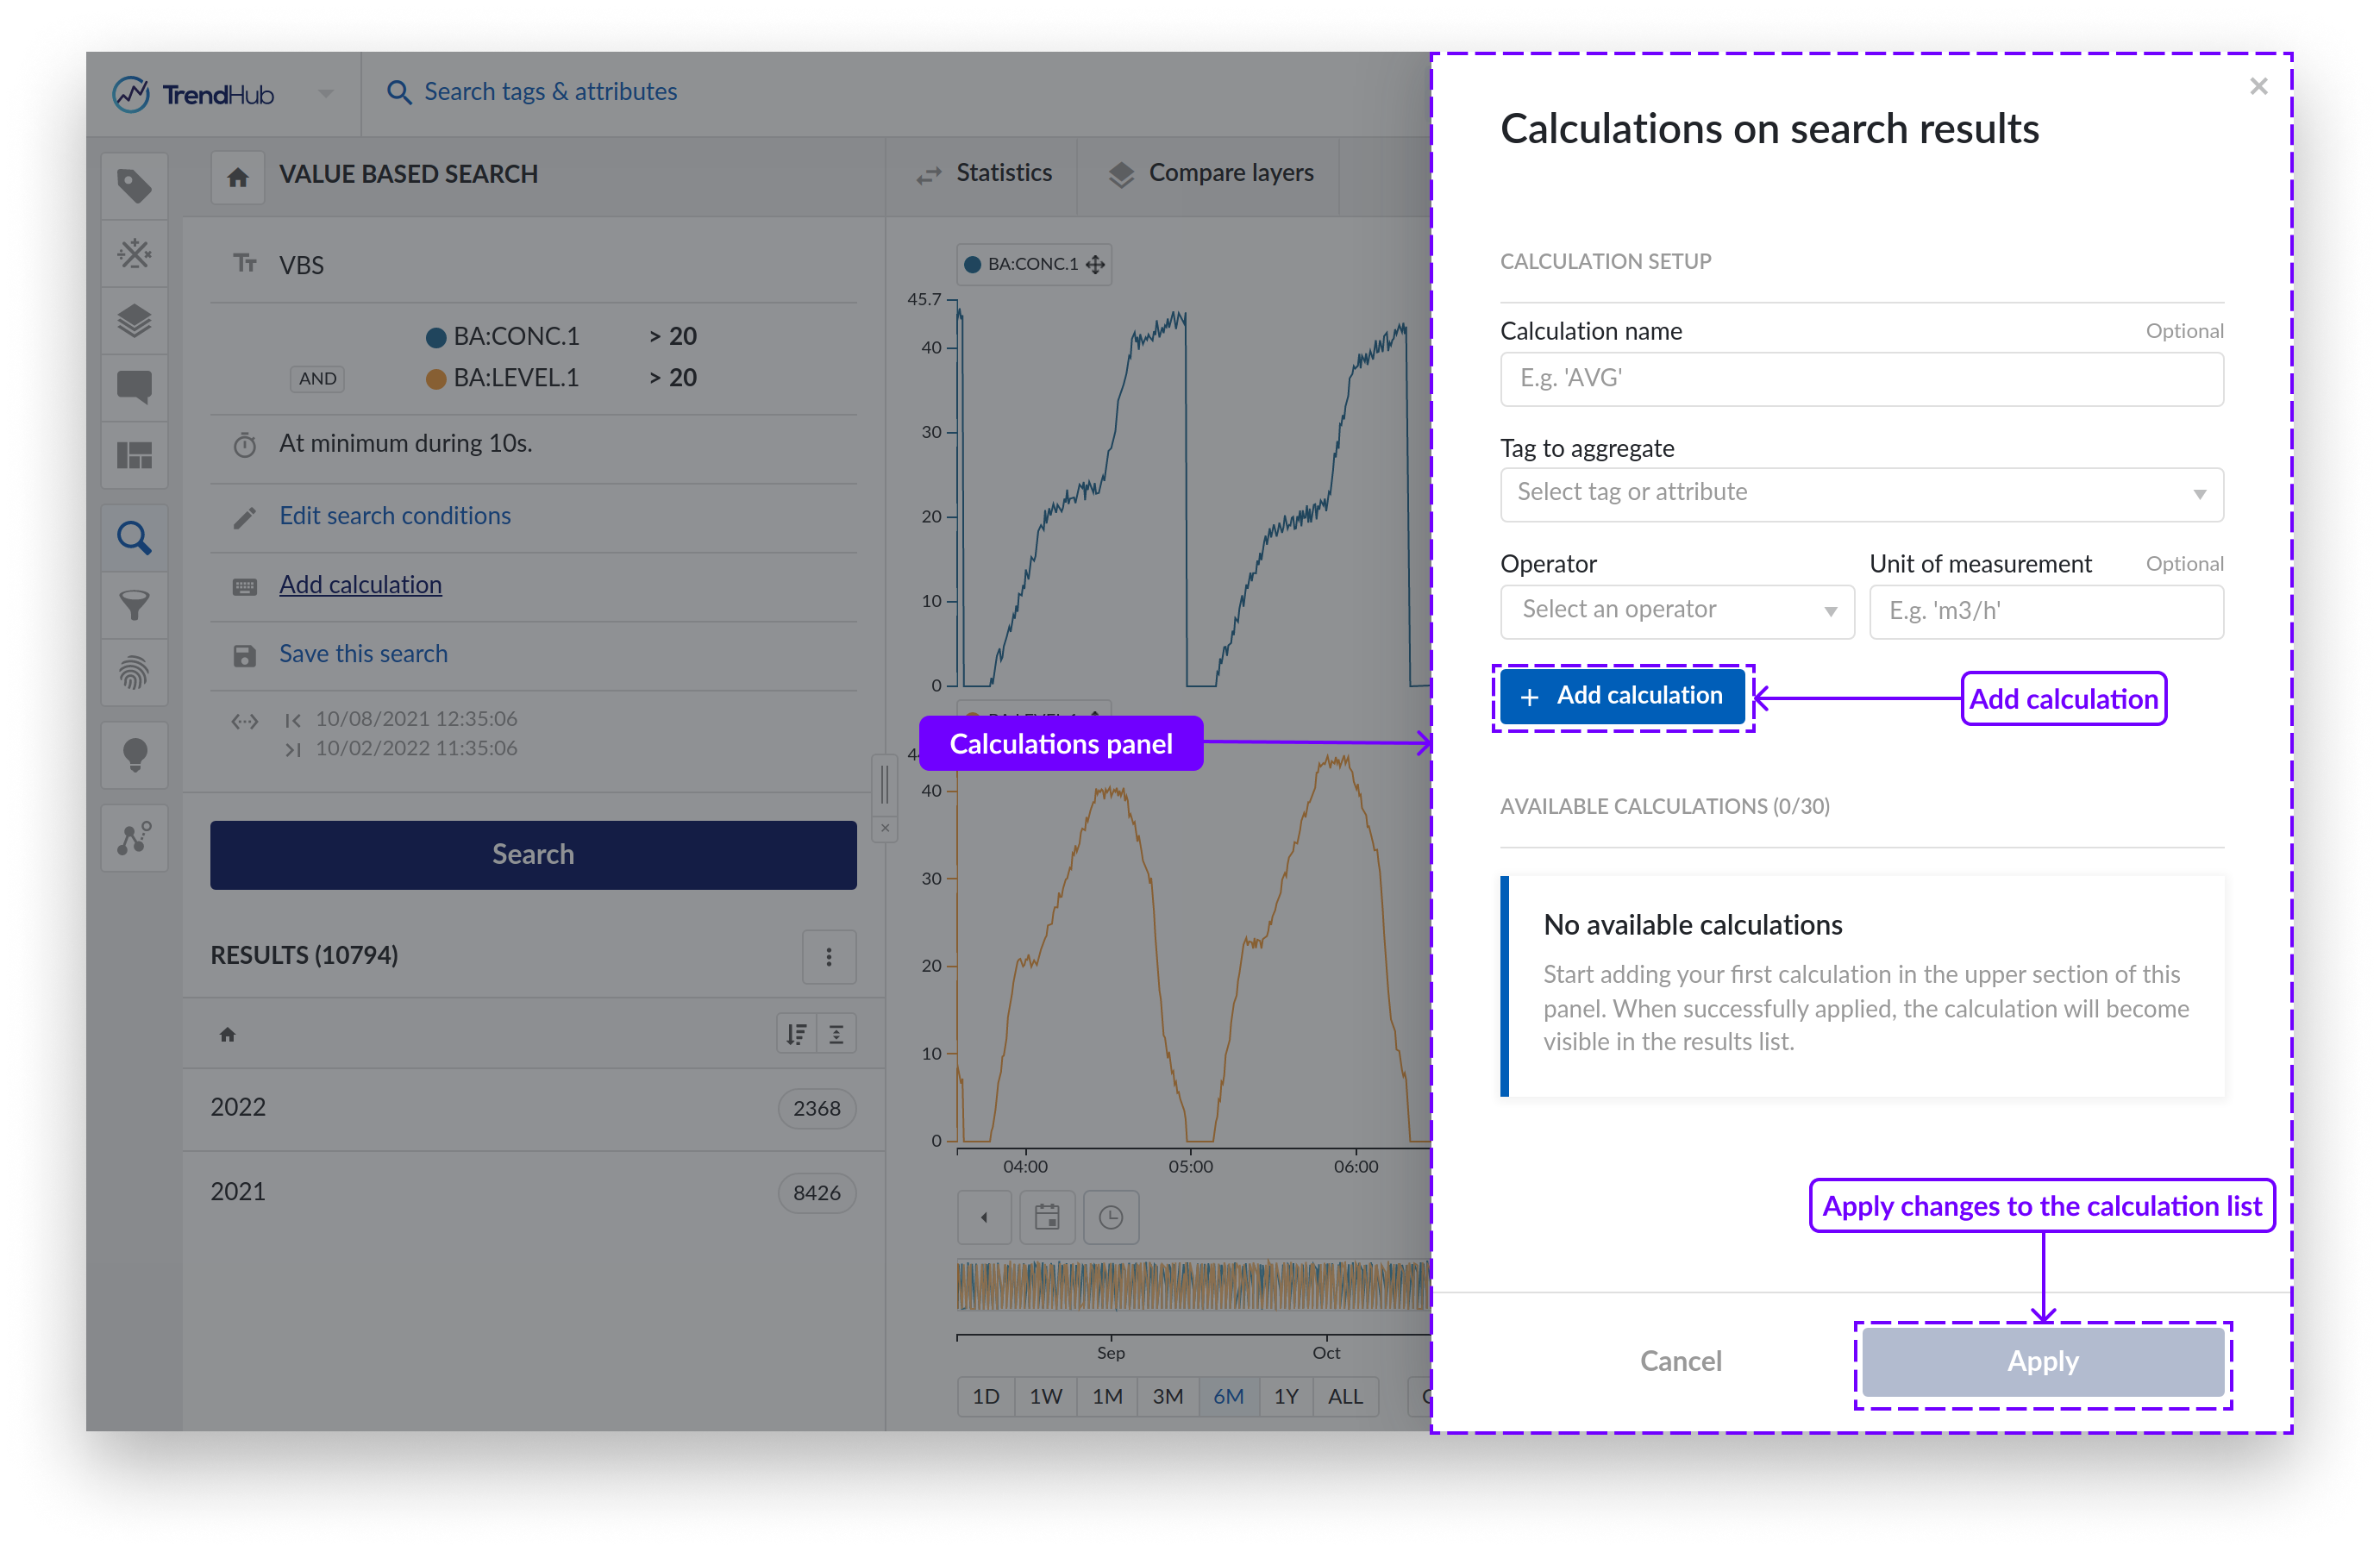Open the lightbulb sidebar icon
Screen dimensions: 2380x1552
pos(134,755)
